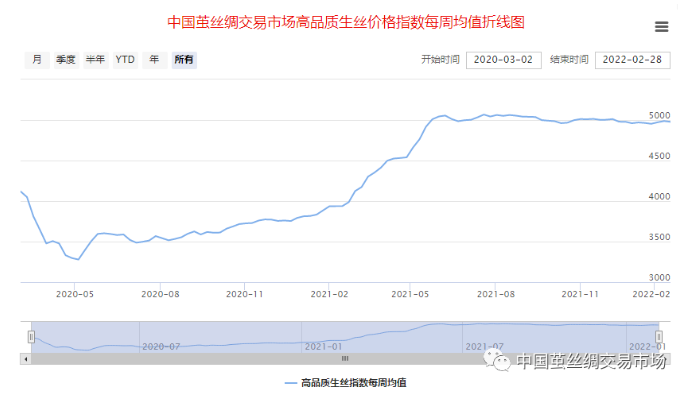Select the 所有 full range button

click(184, 60)
